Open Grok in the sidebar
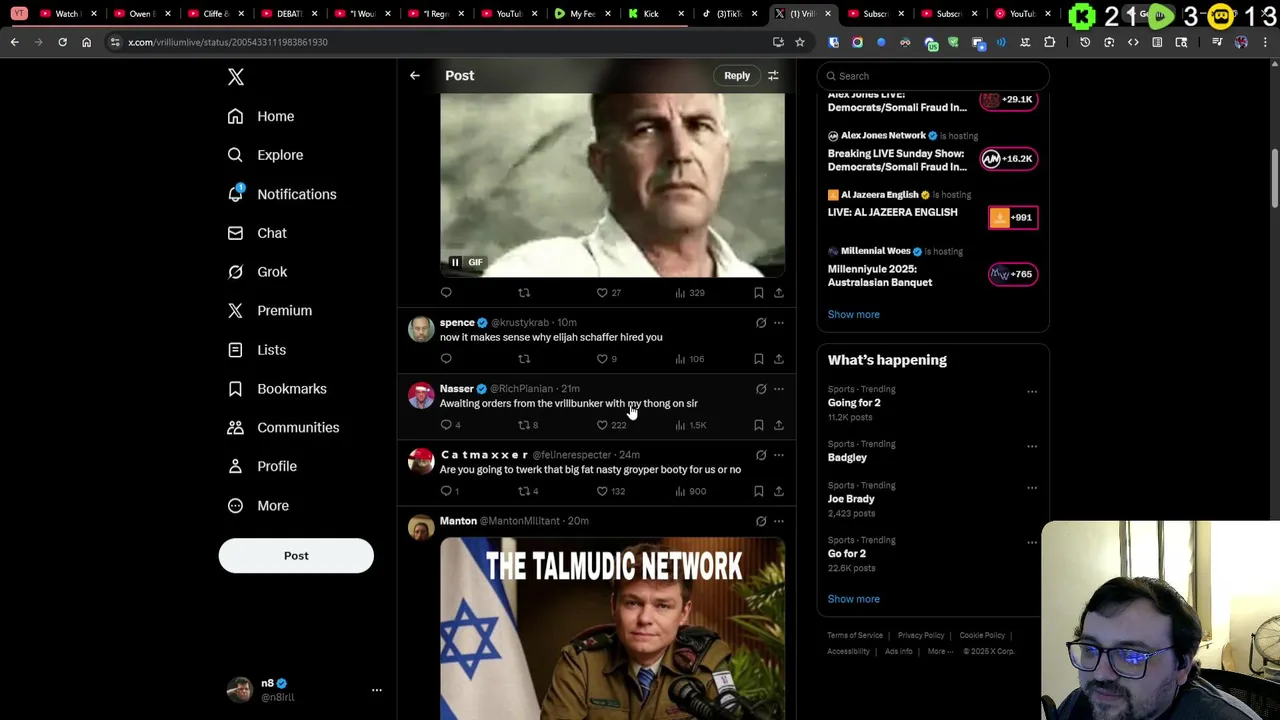This screenshot has width=1280, height=720. click(257, 272)
